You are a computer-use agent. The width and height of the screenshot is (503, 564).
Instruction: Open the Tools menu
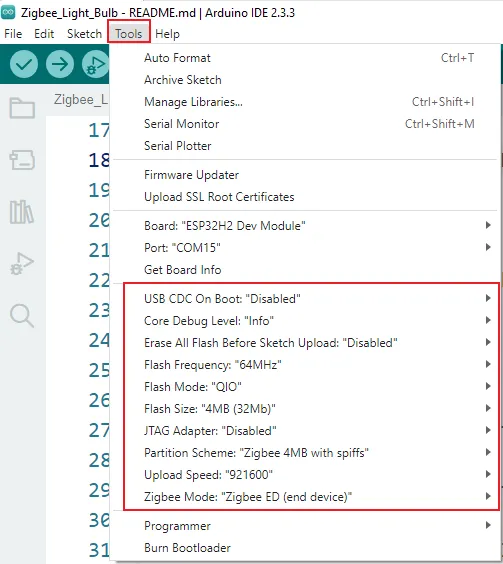coord(128,34)
